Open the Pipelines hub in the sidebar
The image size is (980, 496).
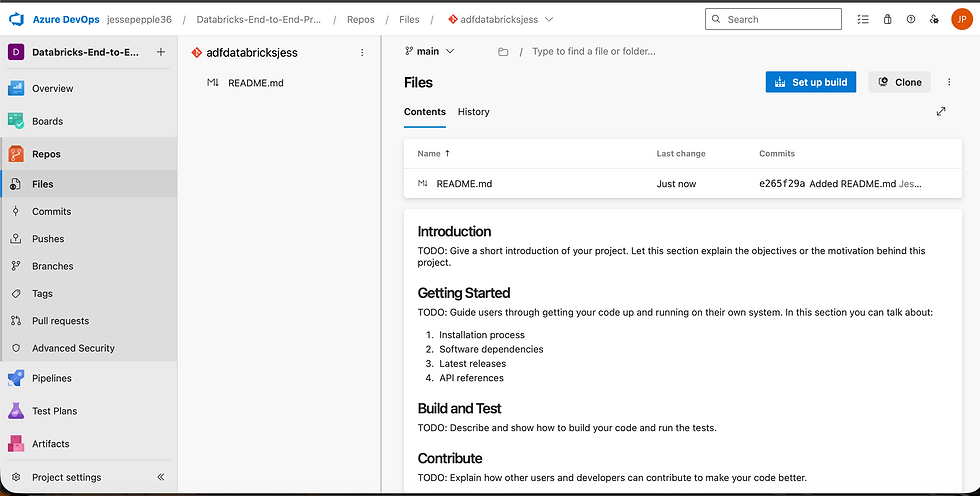click(x=52, y=378)
